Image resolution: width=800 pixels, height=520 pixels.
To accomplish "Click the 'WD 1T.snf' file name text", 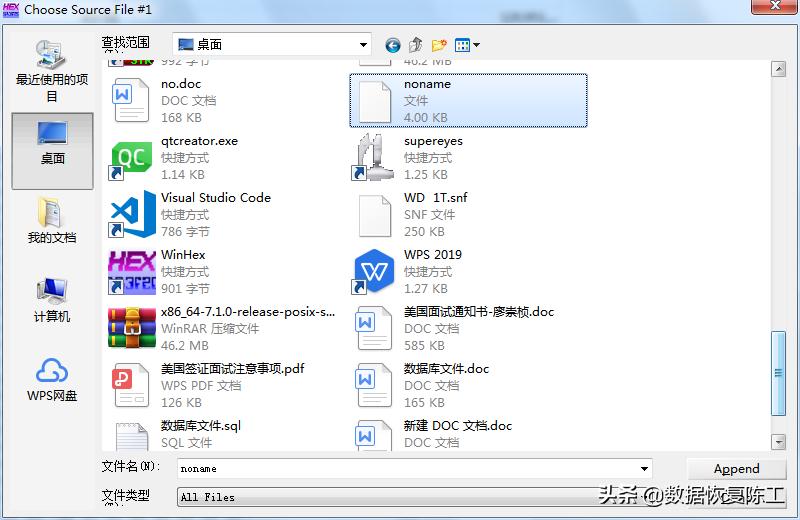I will coord(436,197).
